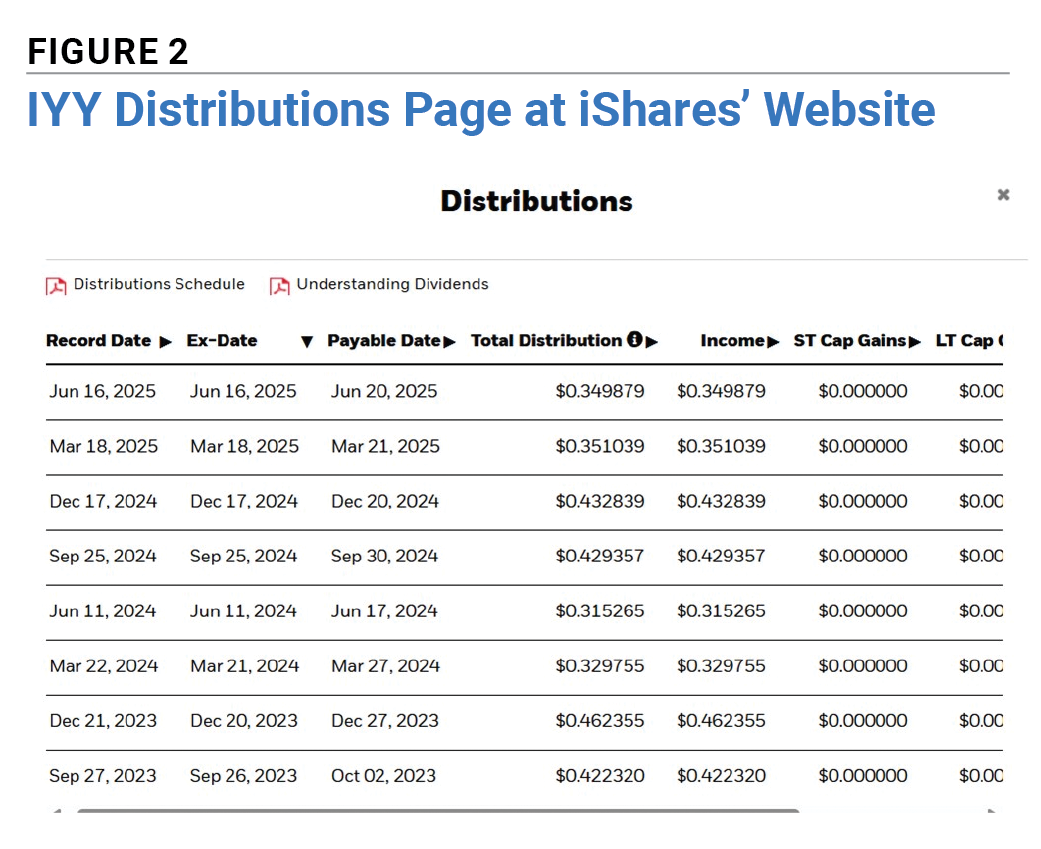
Task: Select the Sep 26, 2023 ex-date
Action: pos(243,777)
